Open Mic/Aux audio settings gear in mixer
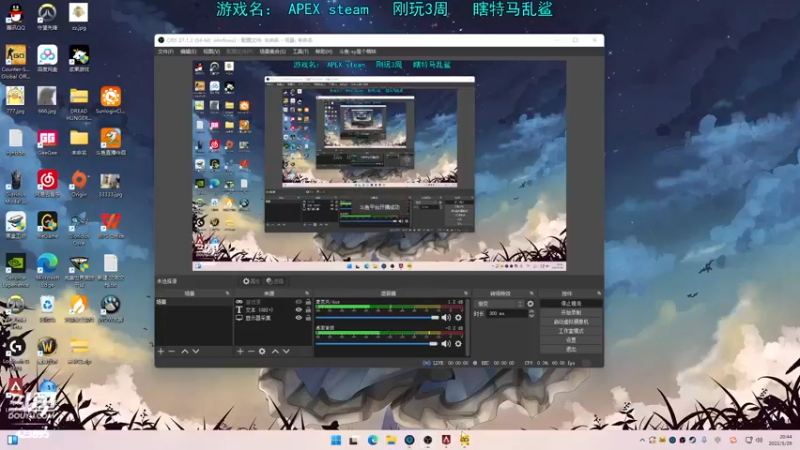The image size is (800, 450). coord(458,317)
